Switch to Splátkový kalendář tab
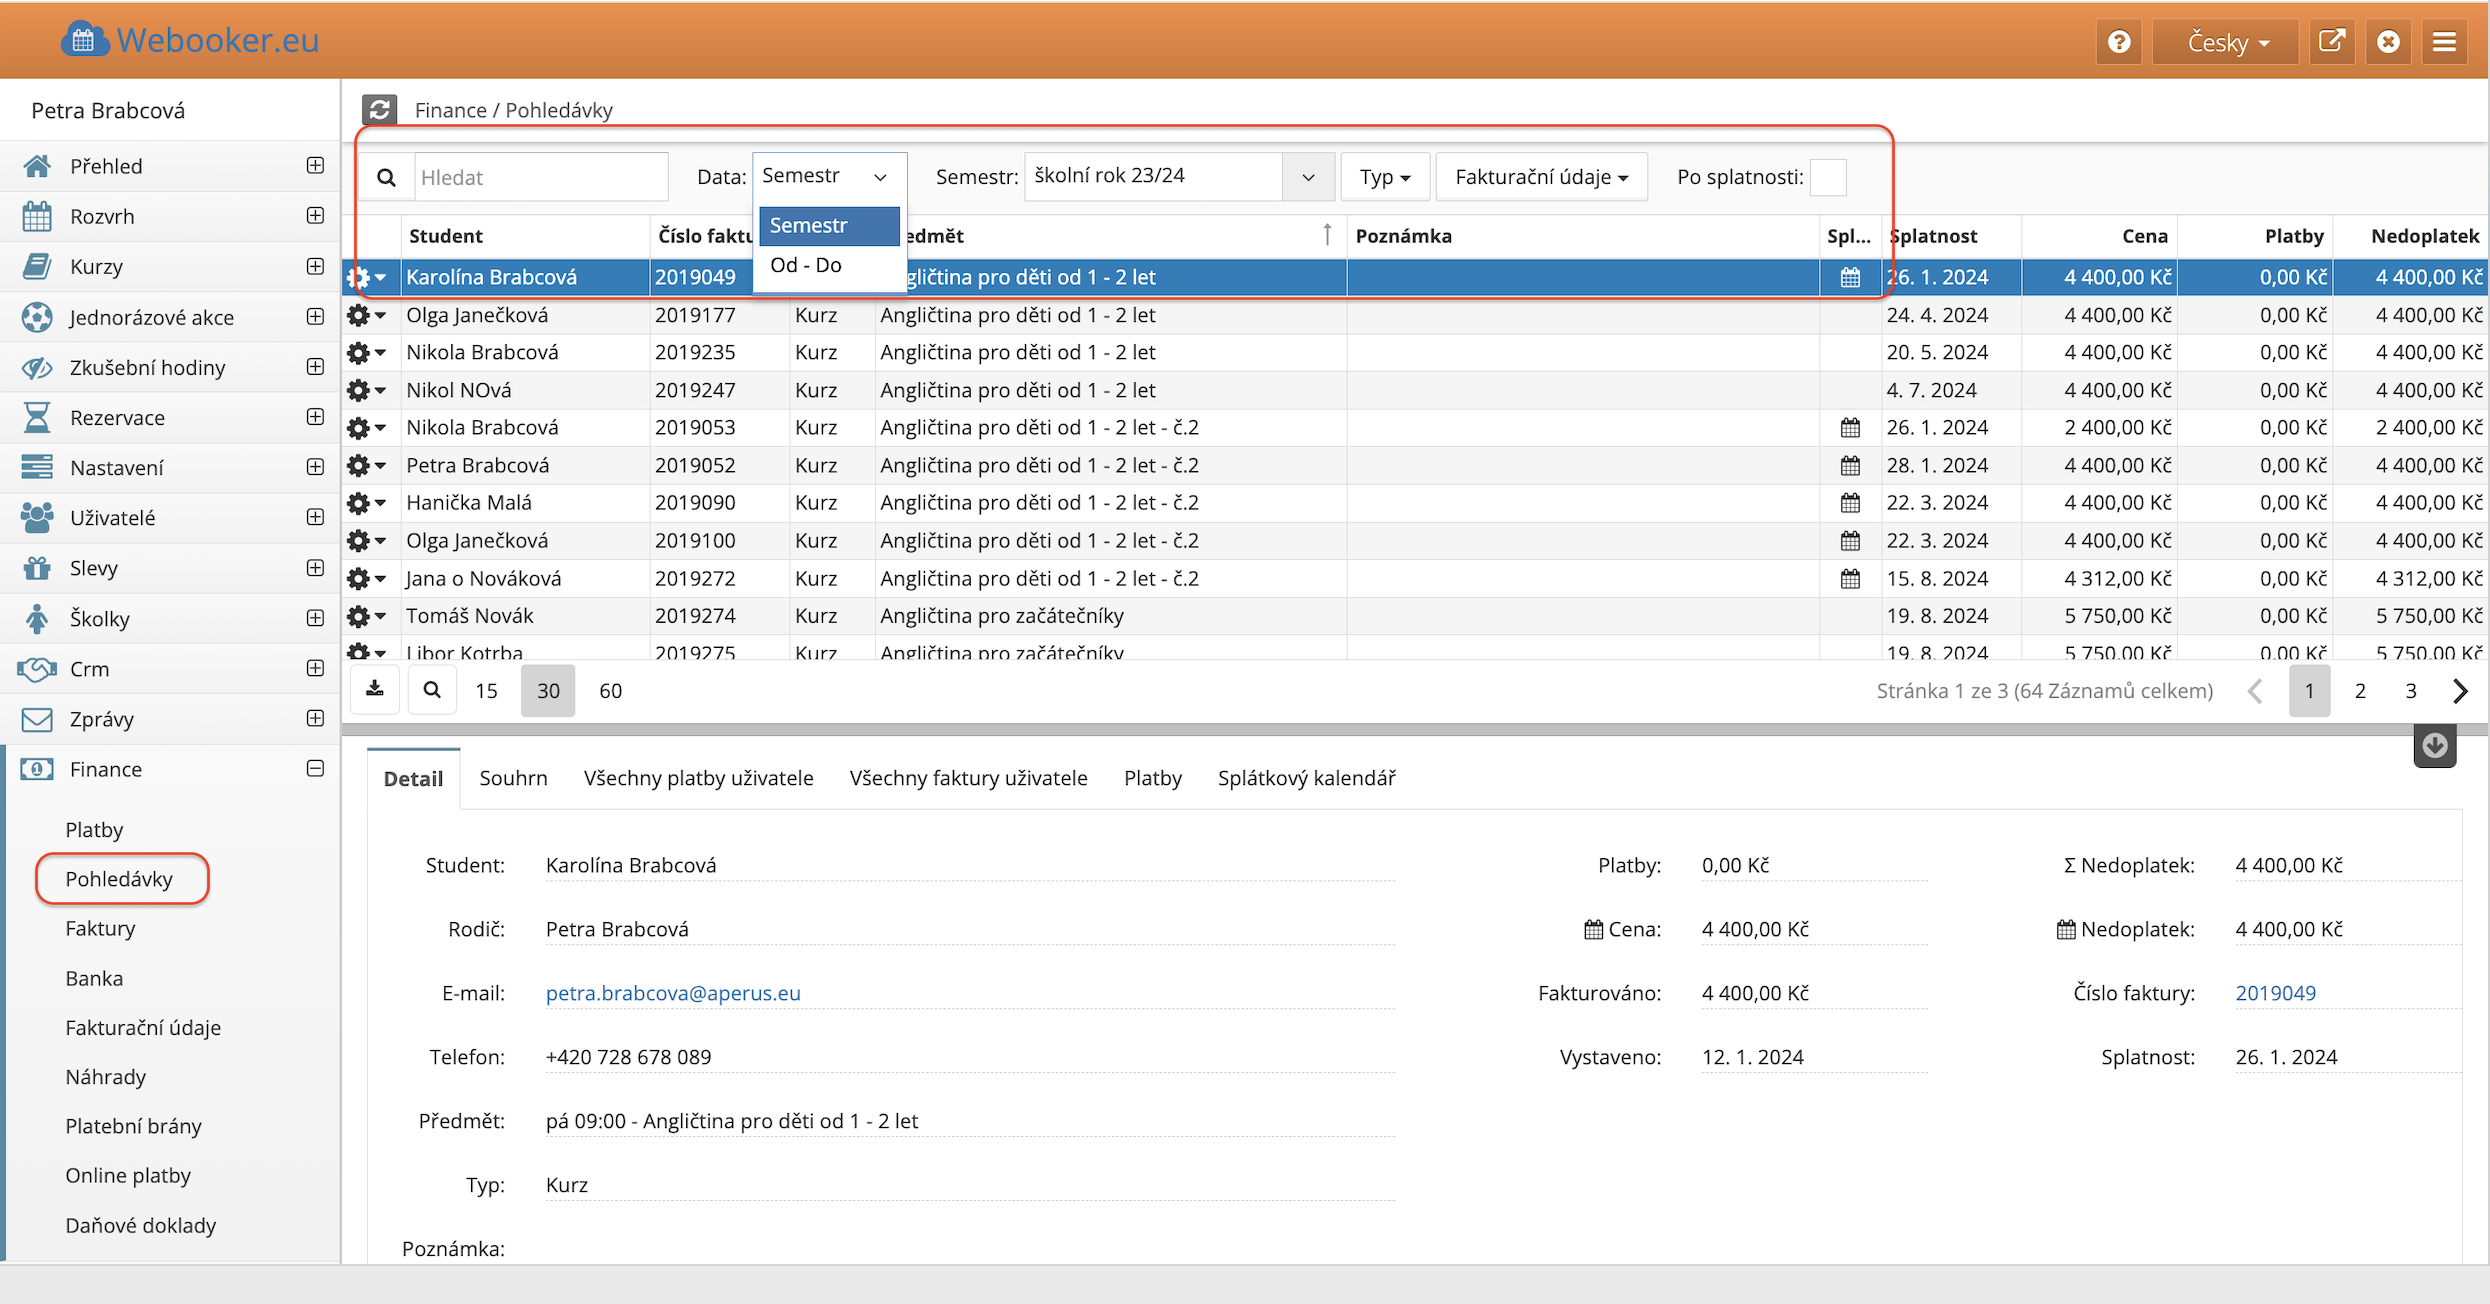Viewport: 2490px width, 1304px height. pyautogui.click(x=1306, y=778)
